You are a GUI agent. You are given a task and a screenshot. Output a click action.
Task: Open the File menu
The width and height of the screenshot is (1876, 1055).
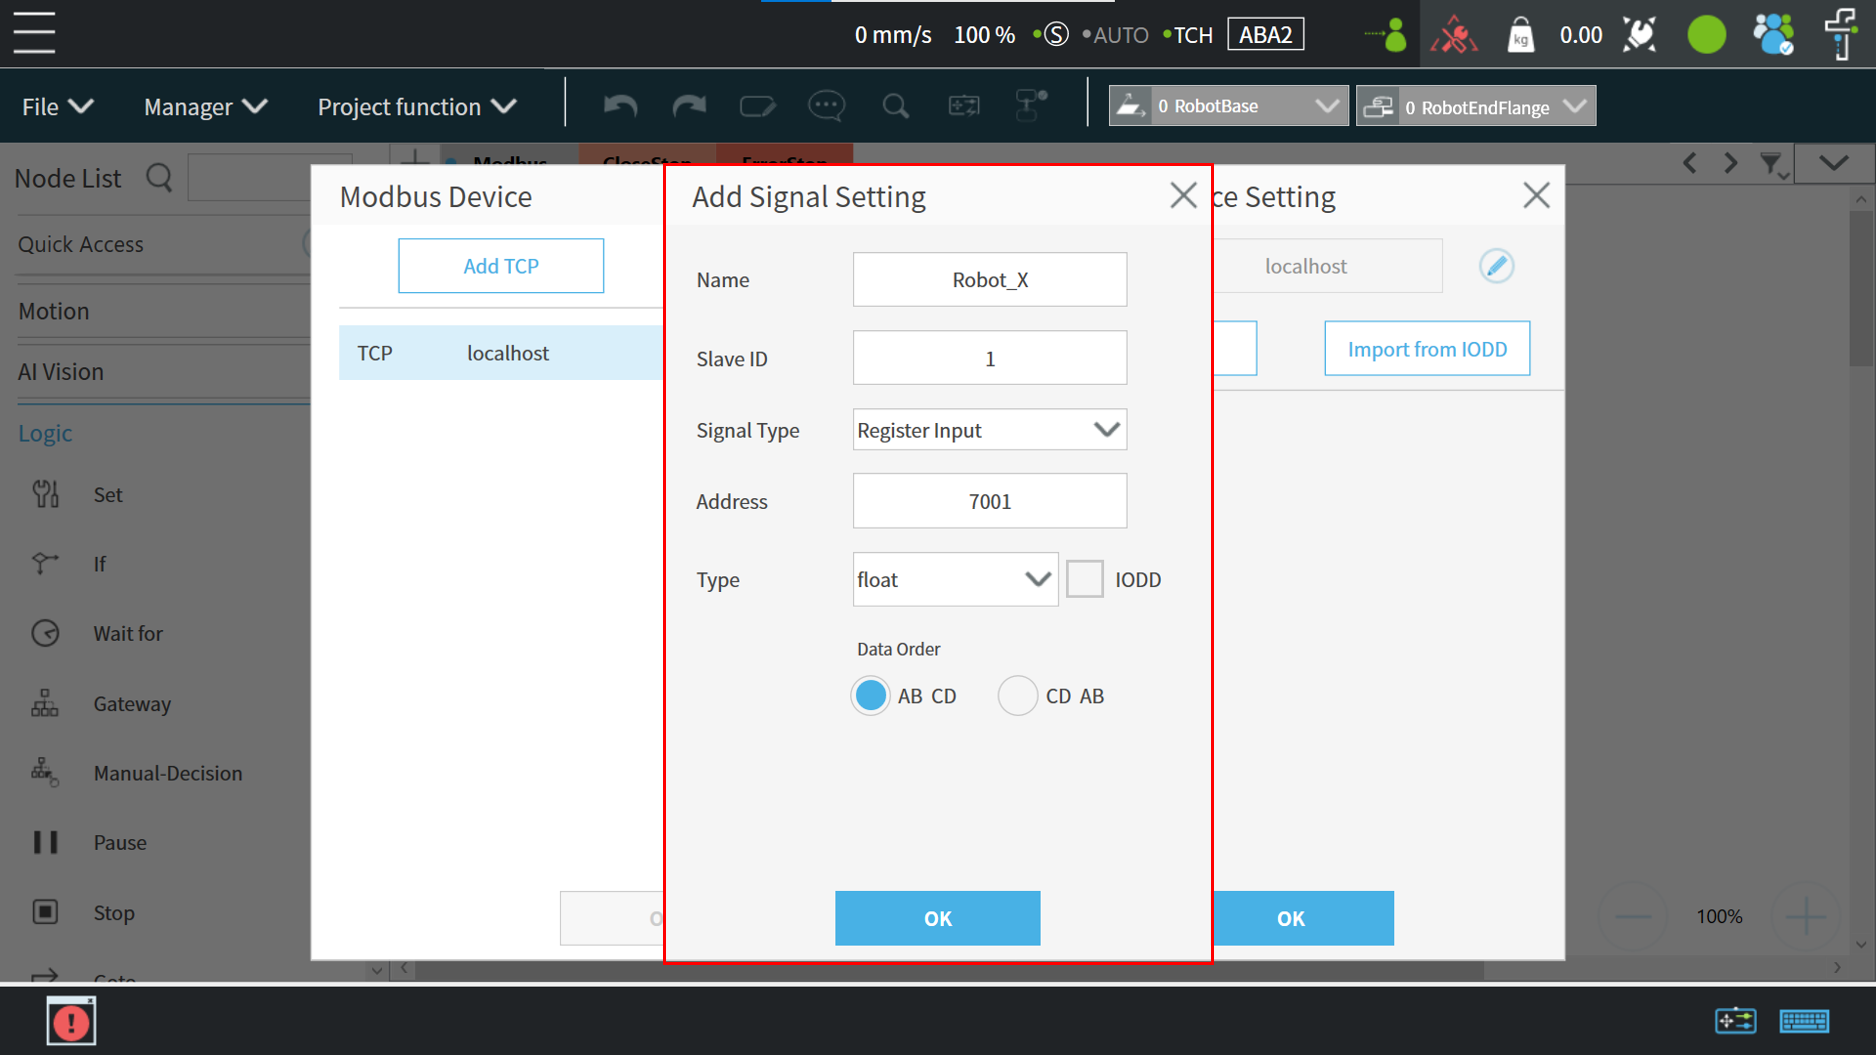pos(57,106)
